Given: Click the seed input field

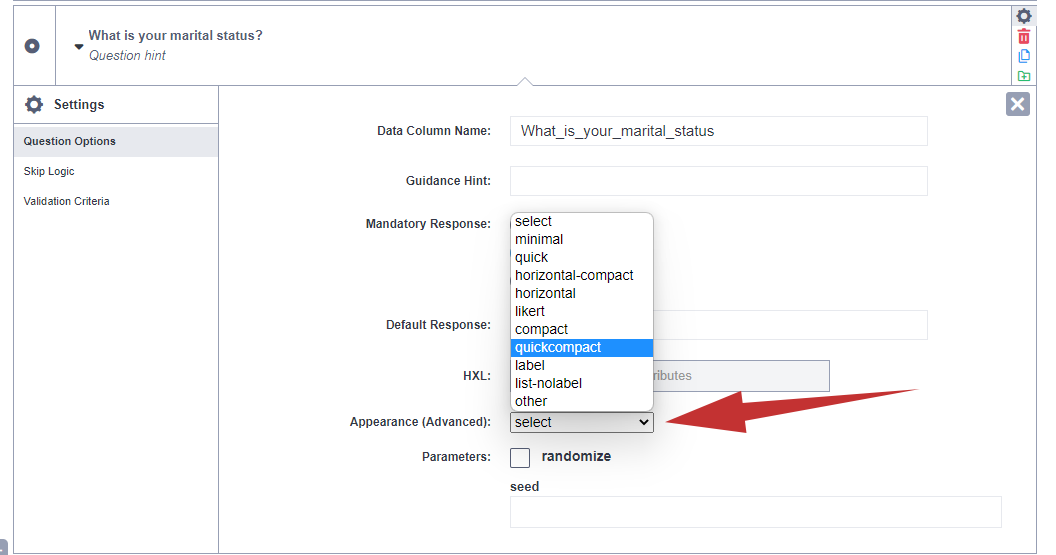Looking at the screenshot, I should [x=755, y=511].
